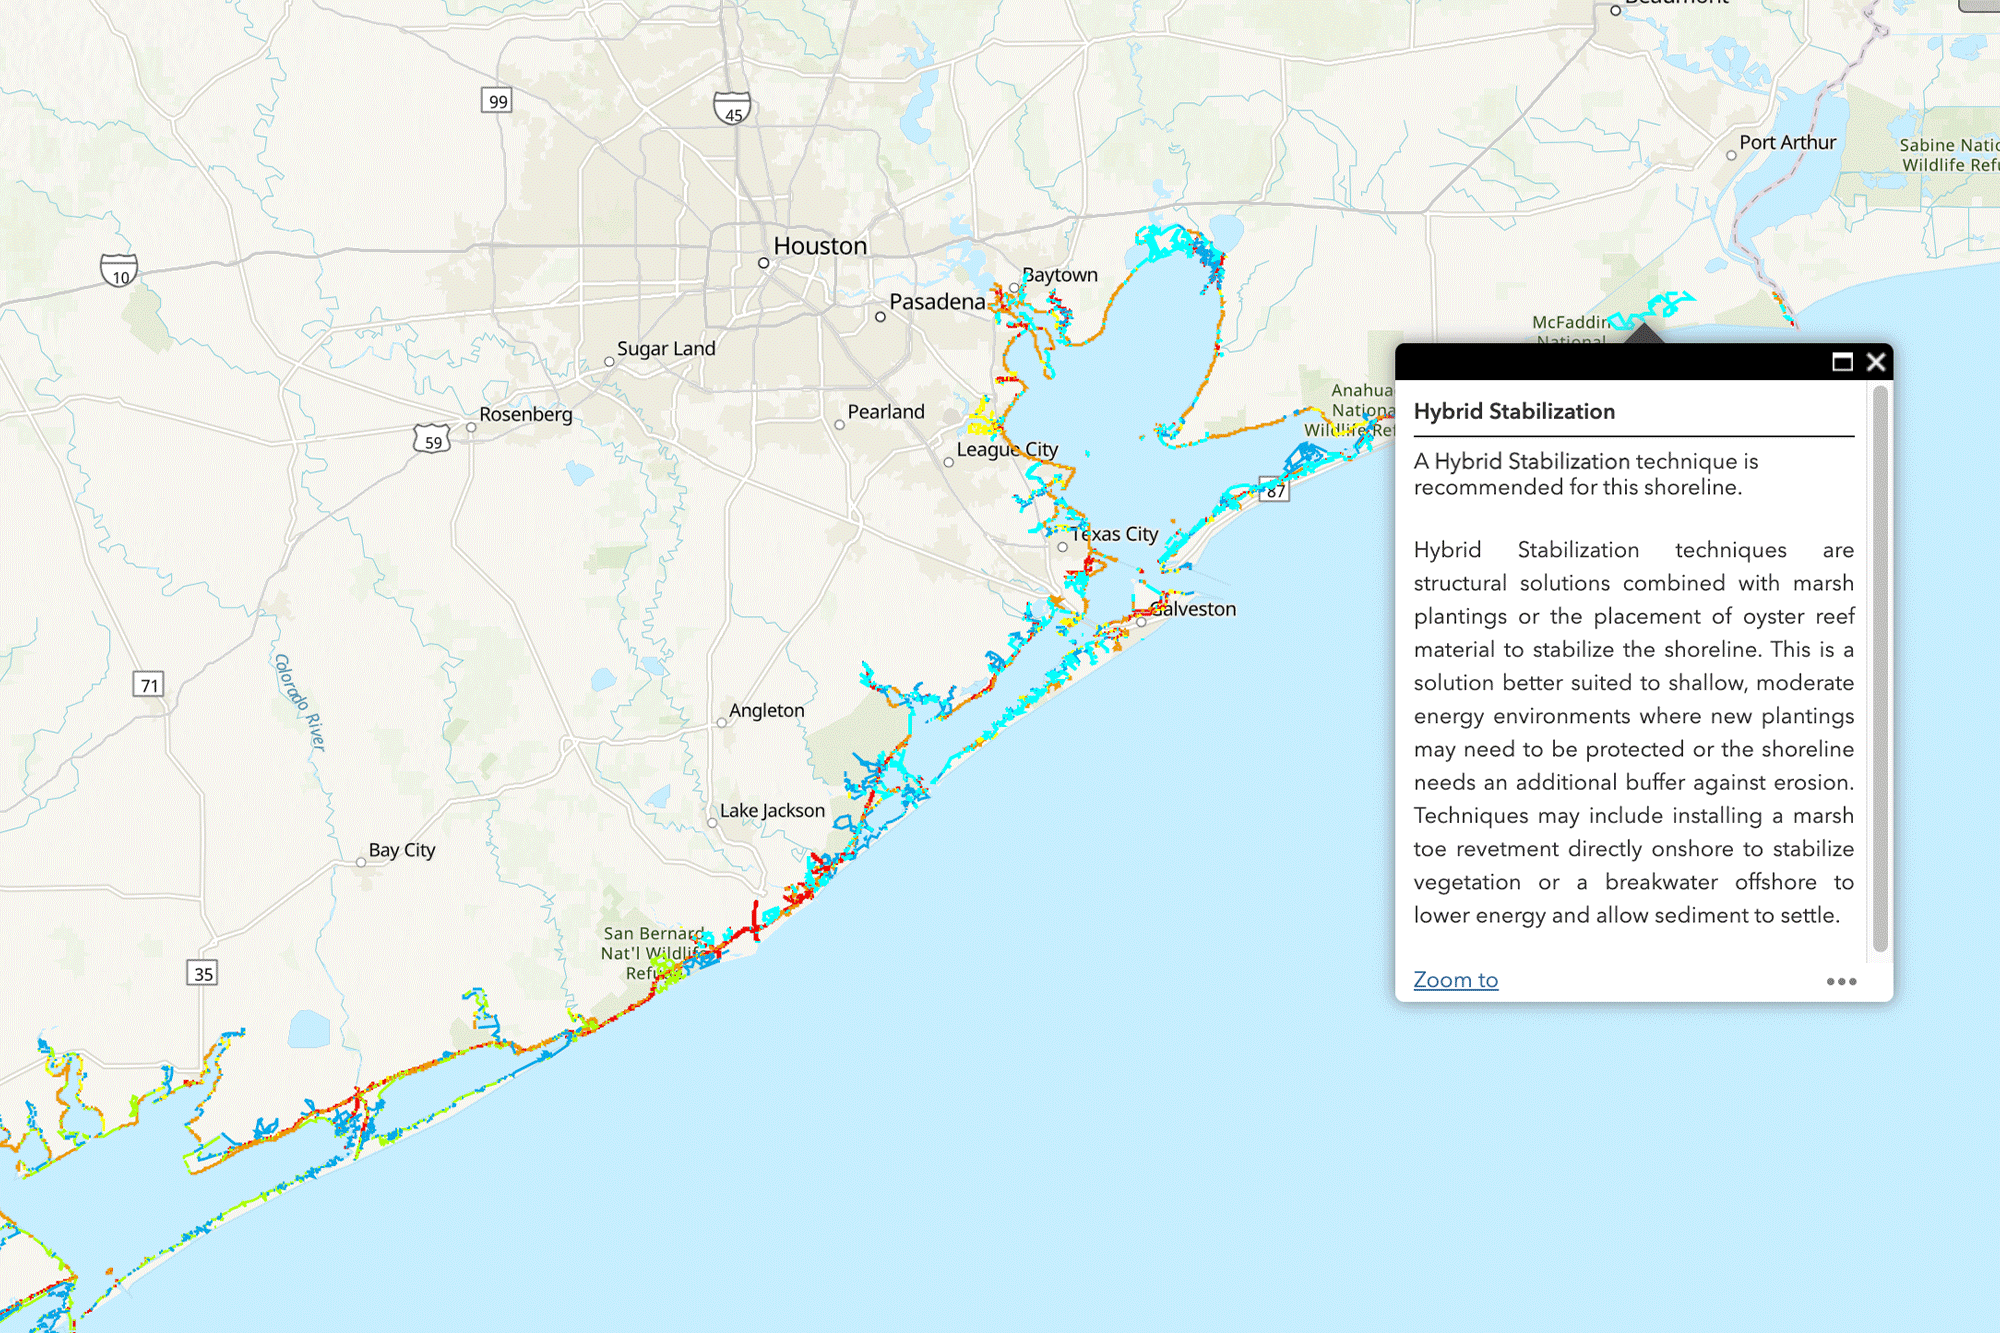Click the Sugar Land city label
The height and width of the screenshot is (1333, 2000).
666,349
